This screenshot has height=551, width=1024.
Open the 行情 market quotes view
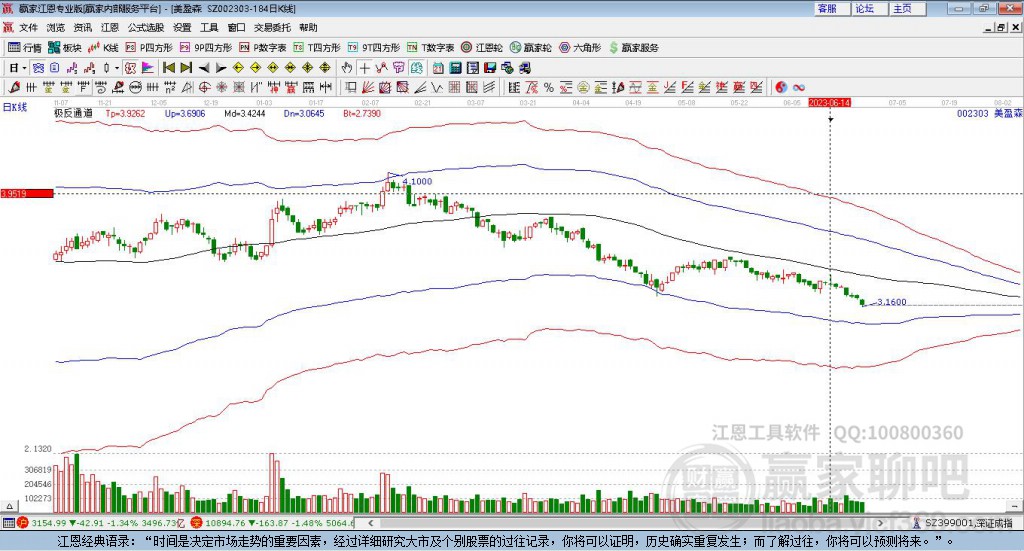[x=24, y=48]
